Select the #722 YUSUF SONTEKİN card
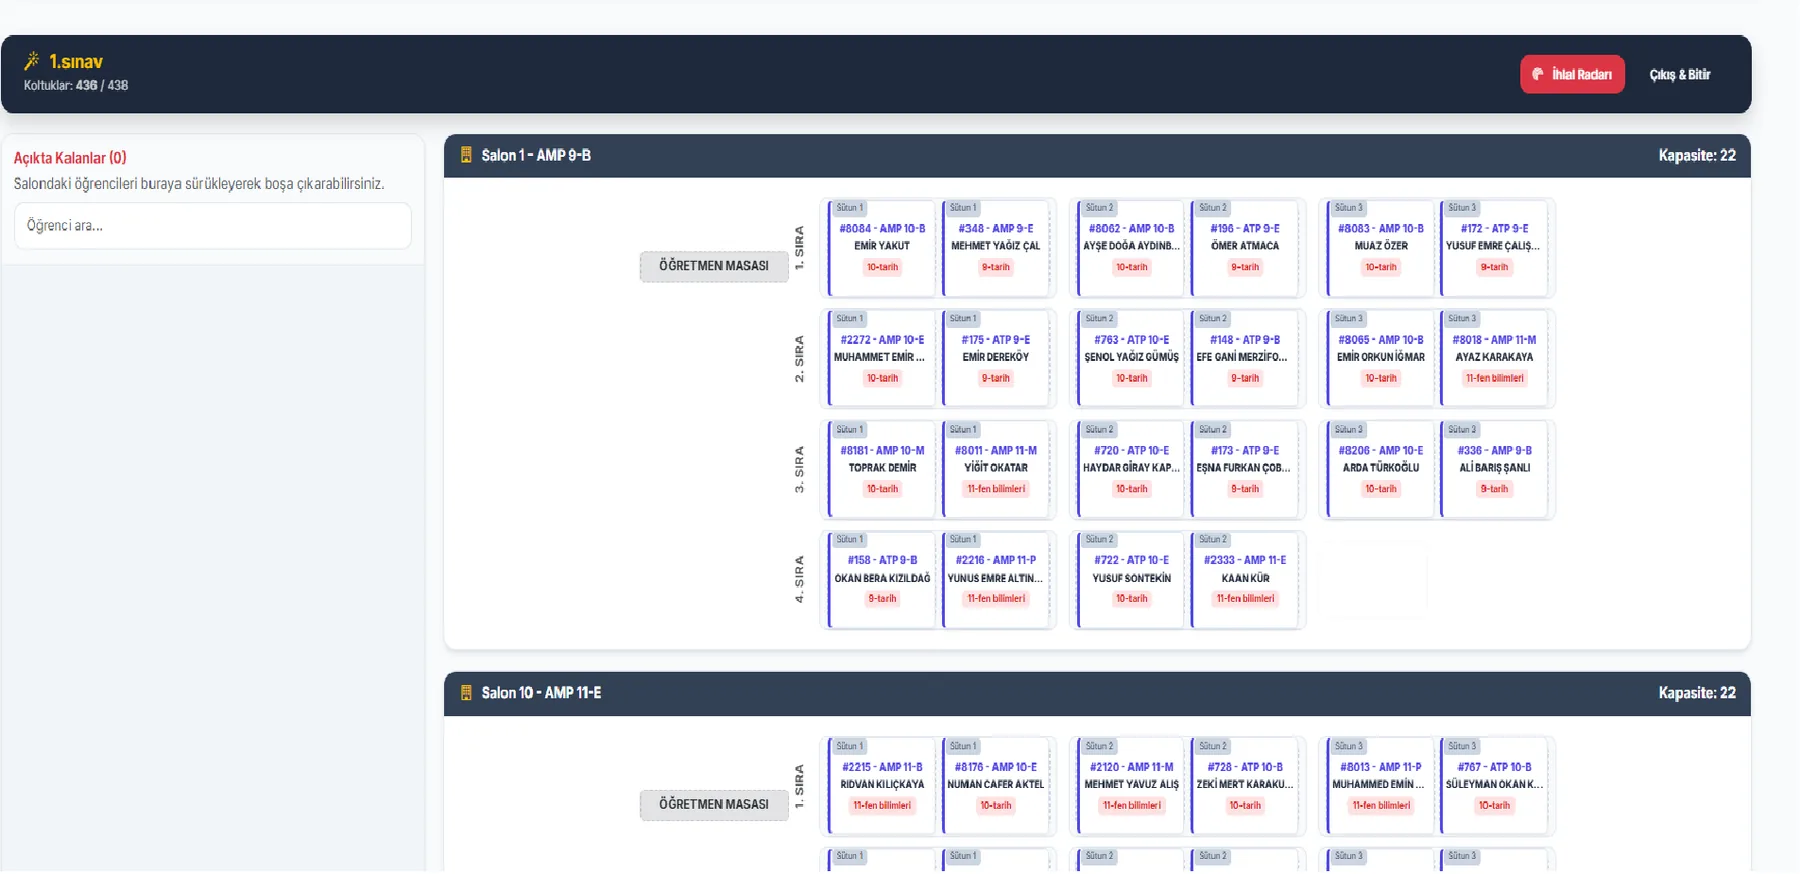Viewport: 1800px width, 874px height. (1132, 580)
